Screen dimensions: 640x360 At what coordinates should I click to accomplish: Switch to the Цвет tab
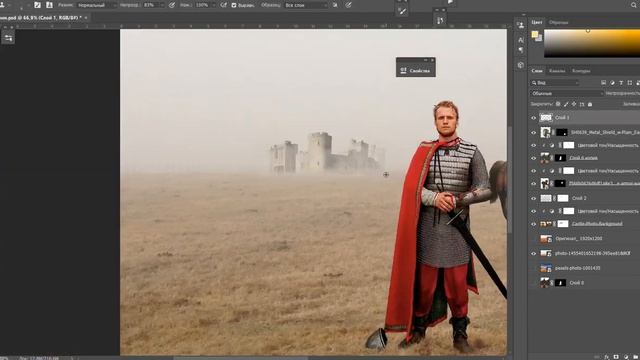537,22
